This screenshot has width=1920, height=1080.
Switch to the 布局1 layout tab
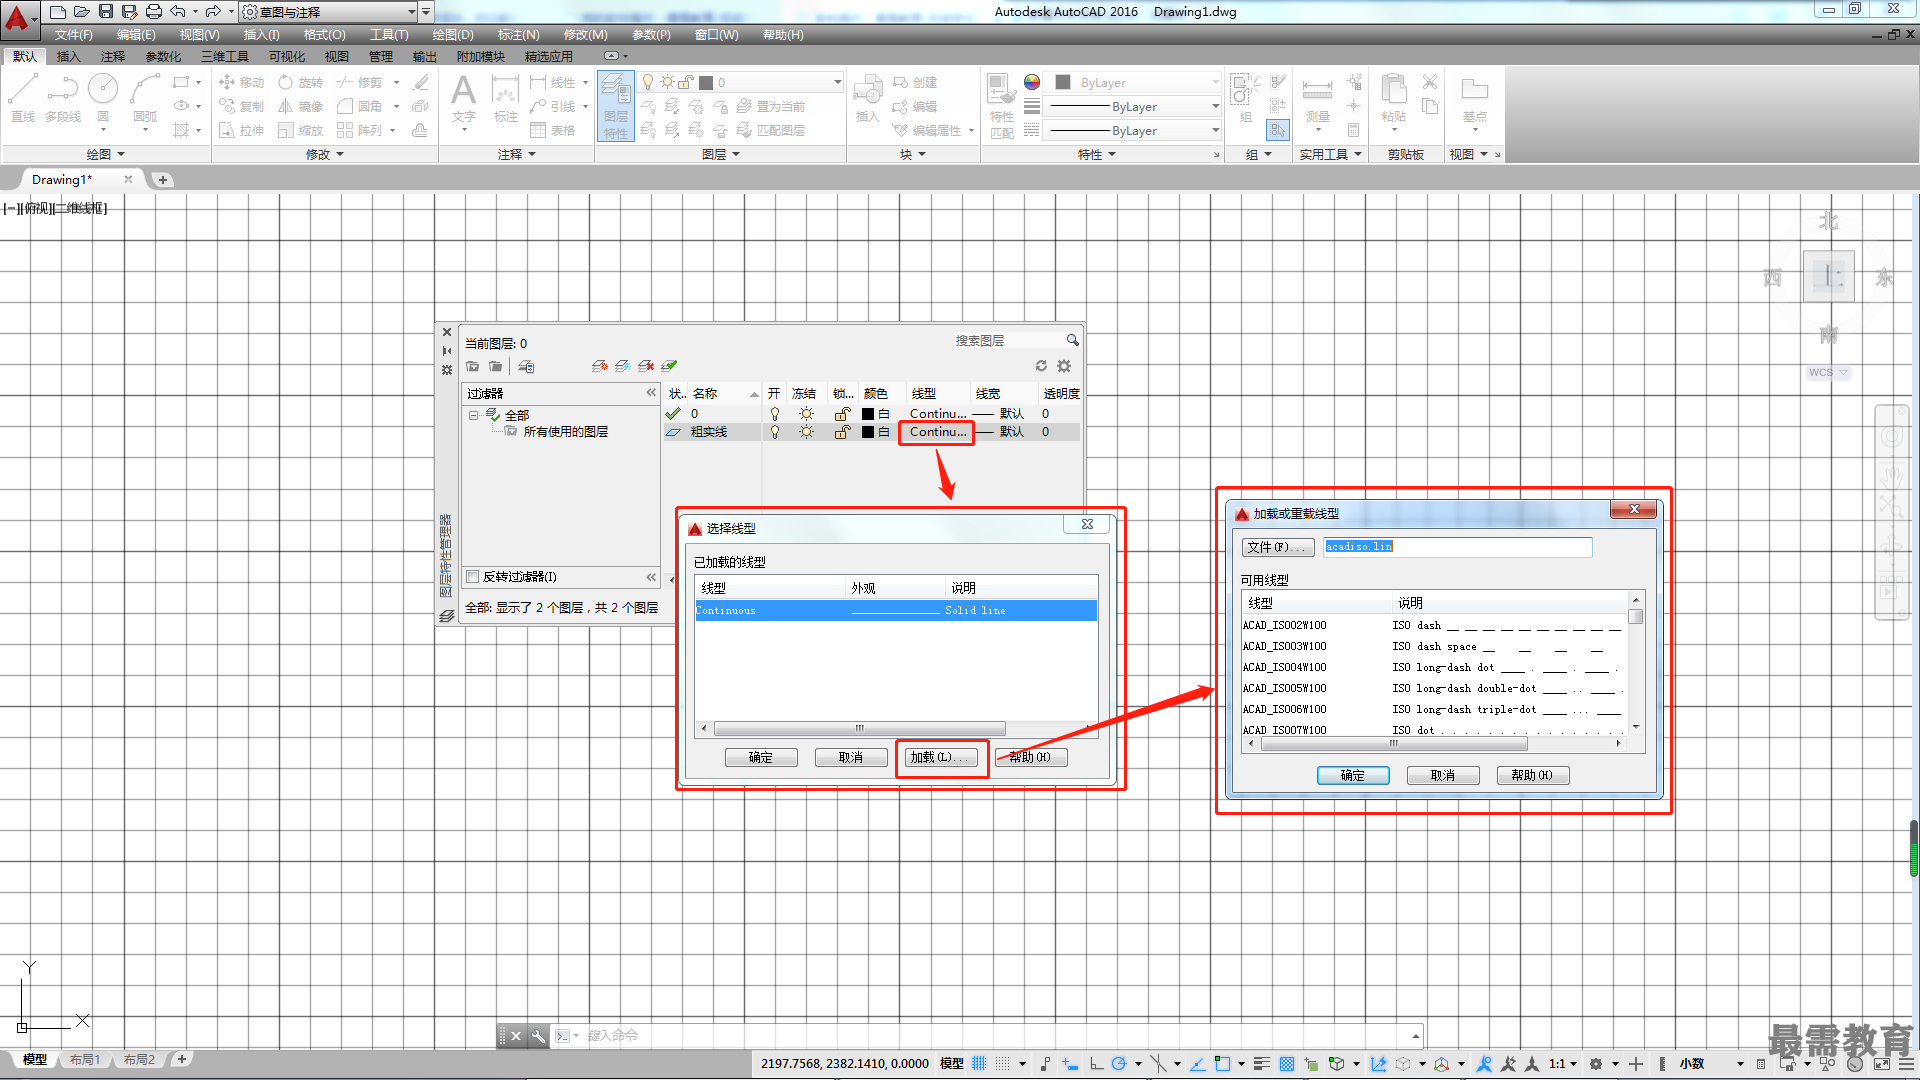click(x=85, y=1059)
